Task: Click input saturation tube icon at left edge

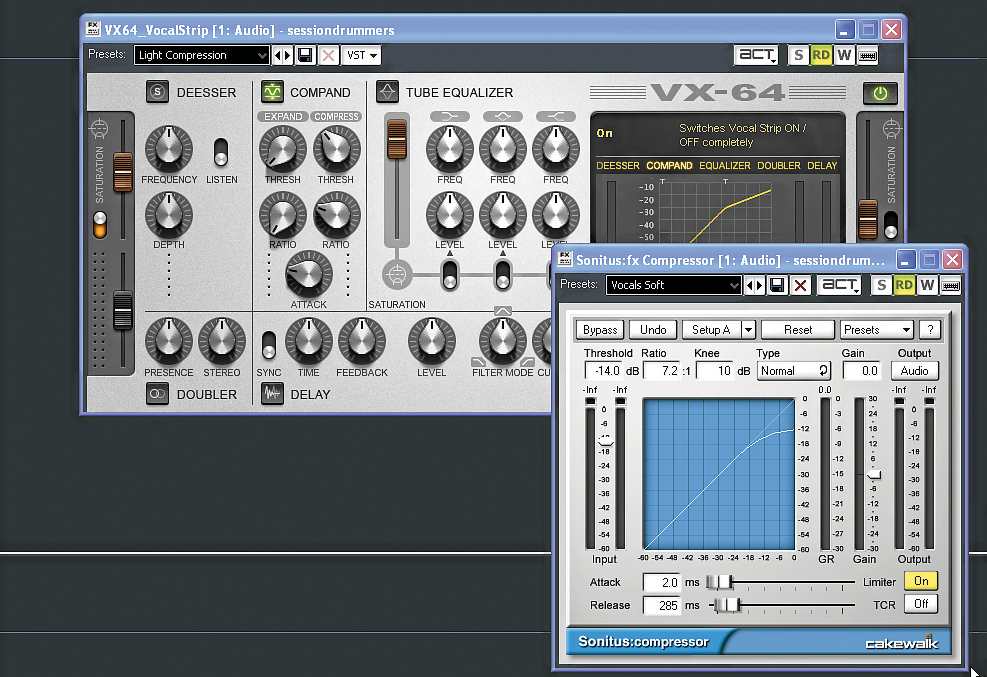Action: point(99,128)
